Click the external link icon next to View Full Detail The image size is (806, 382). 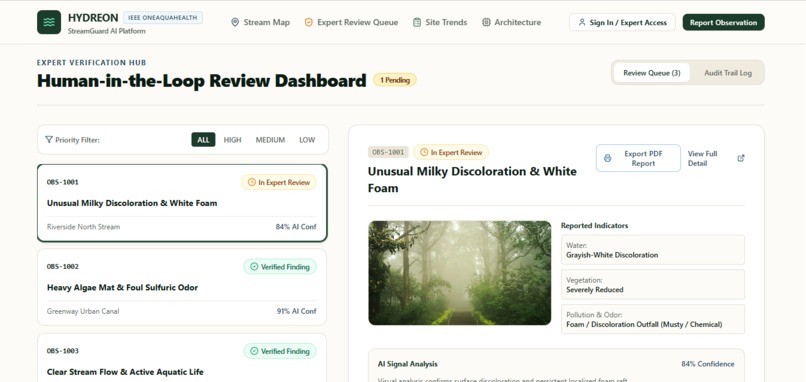coord(741,158)
